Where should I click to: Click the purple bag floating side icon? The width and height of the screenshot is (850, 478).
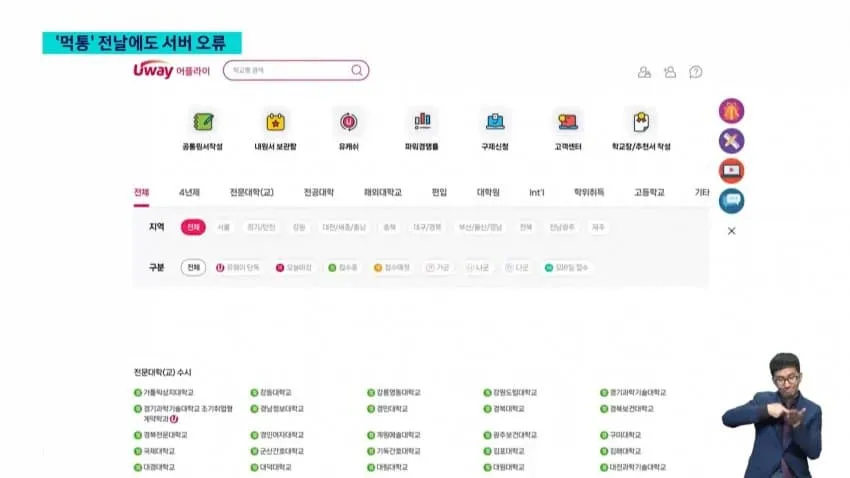(731, 111)
